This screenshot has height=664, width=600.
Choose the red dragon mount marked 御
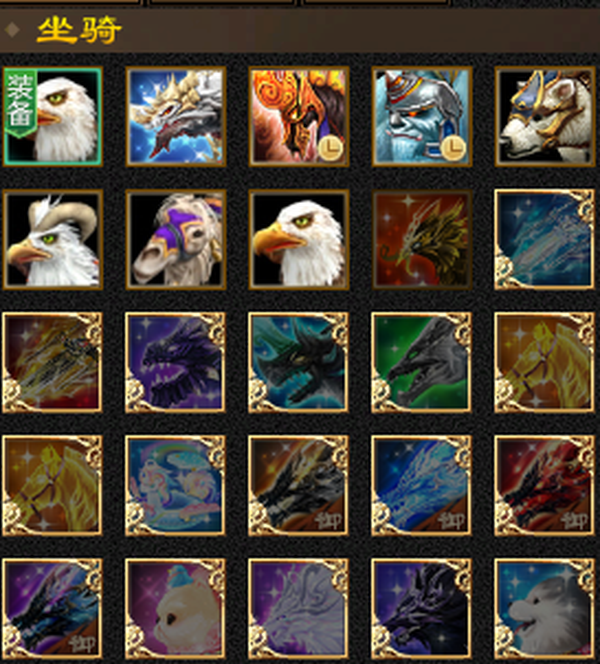(x=545, y=485)
